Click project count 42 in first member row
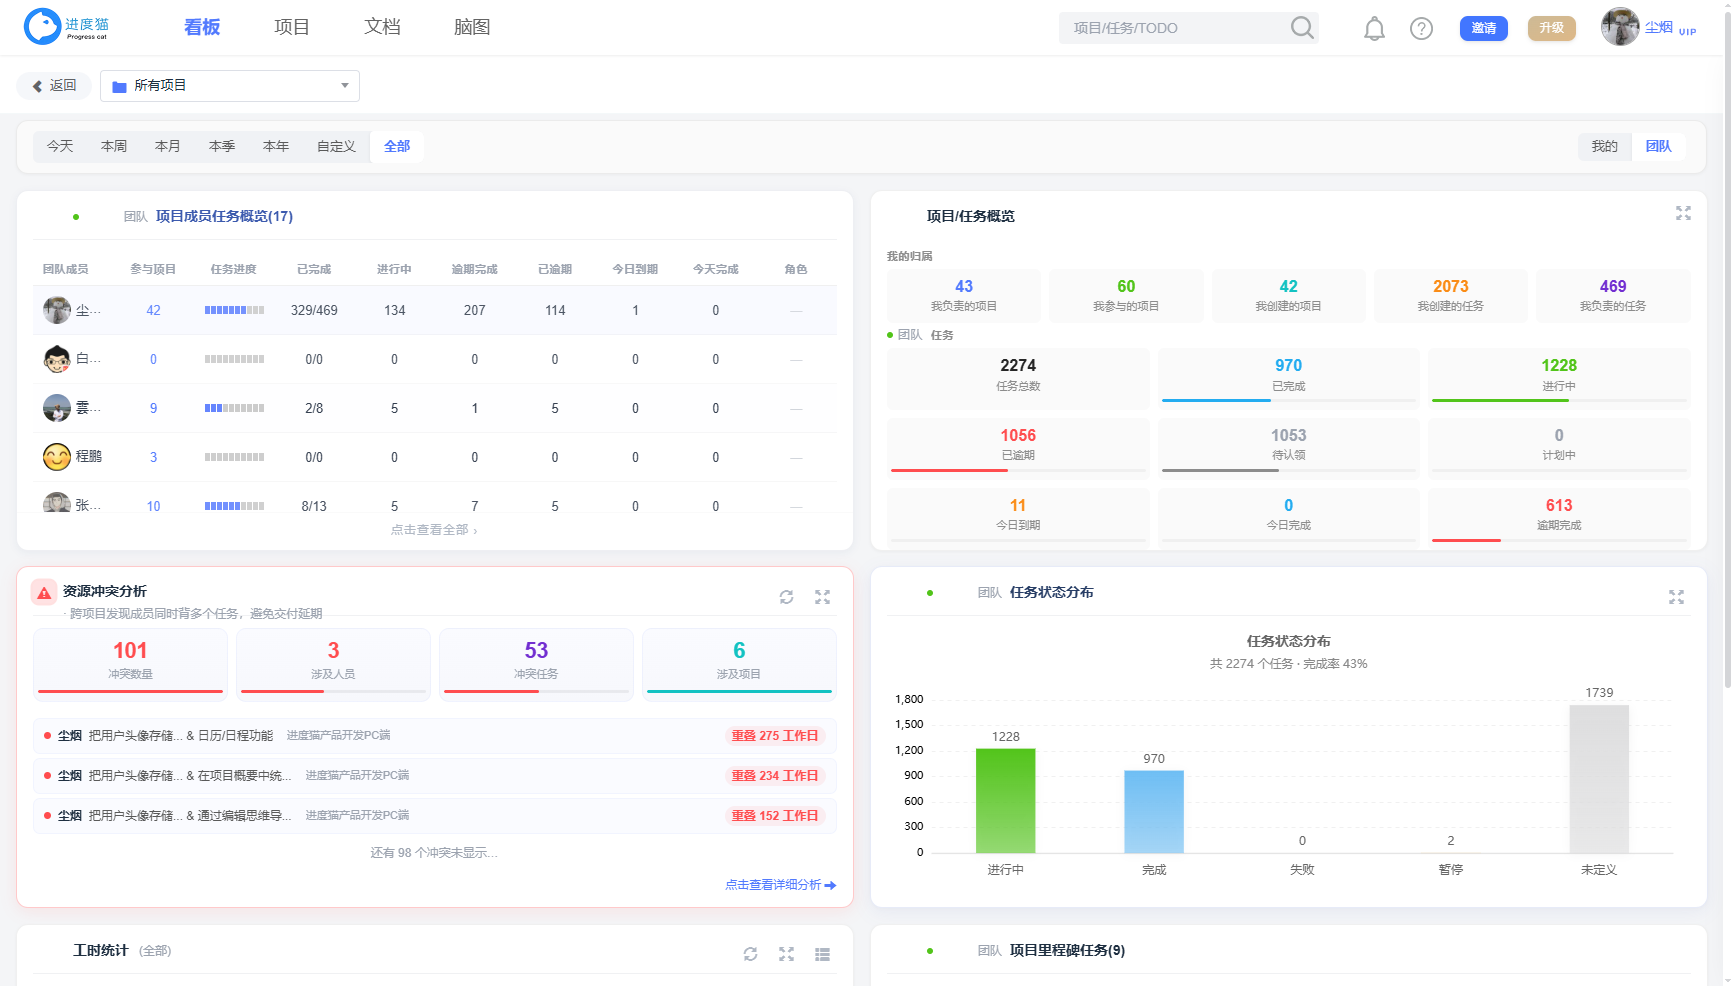The height and width of the screenshot is (986, 1733). [x=153, y=311]
